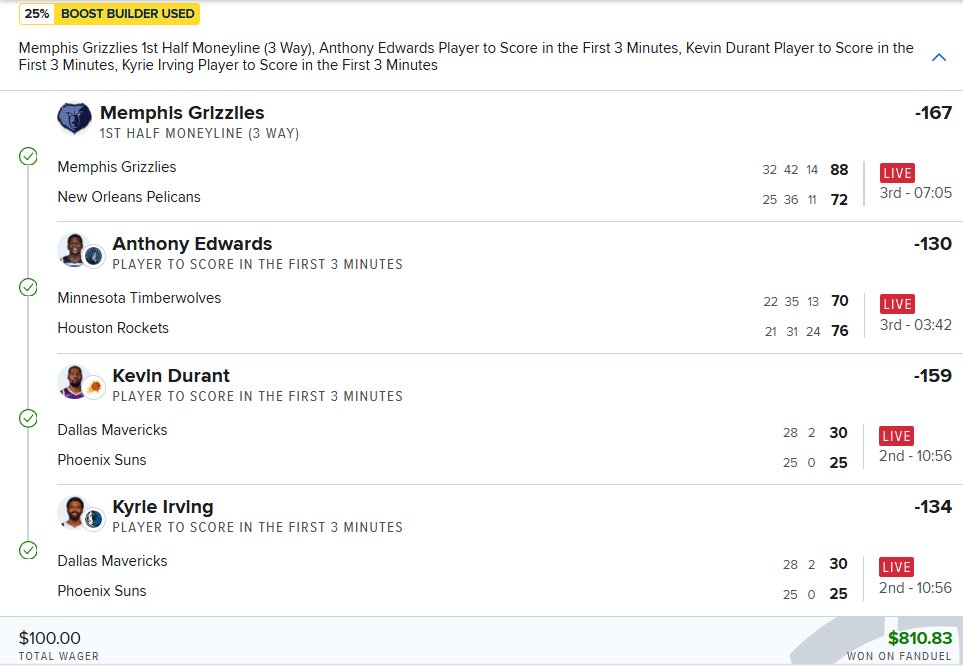Click Rockets total score 76
963x666 pixels.
[840, 331]
